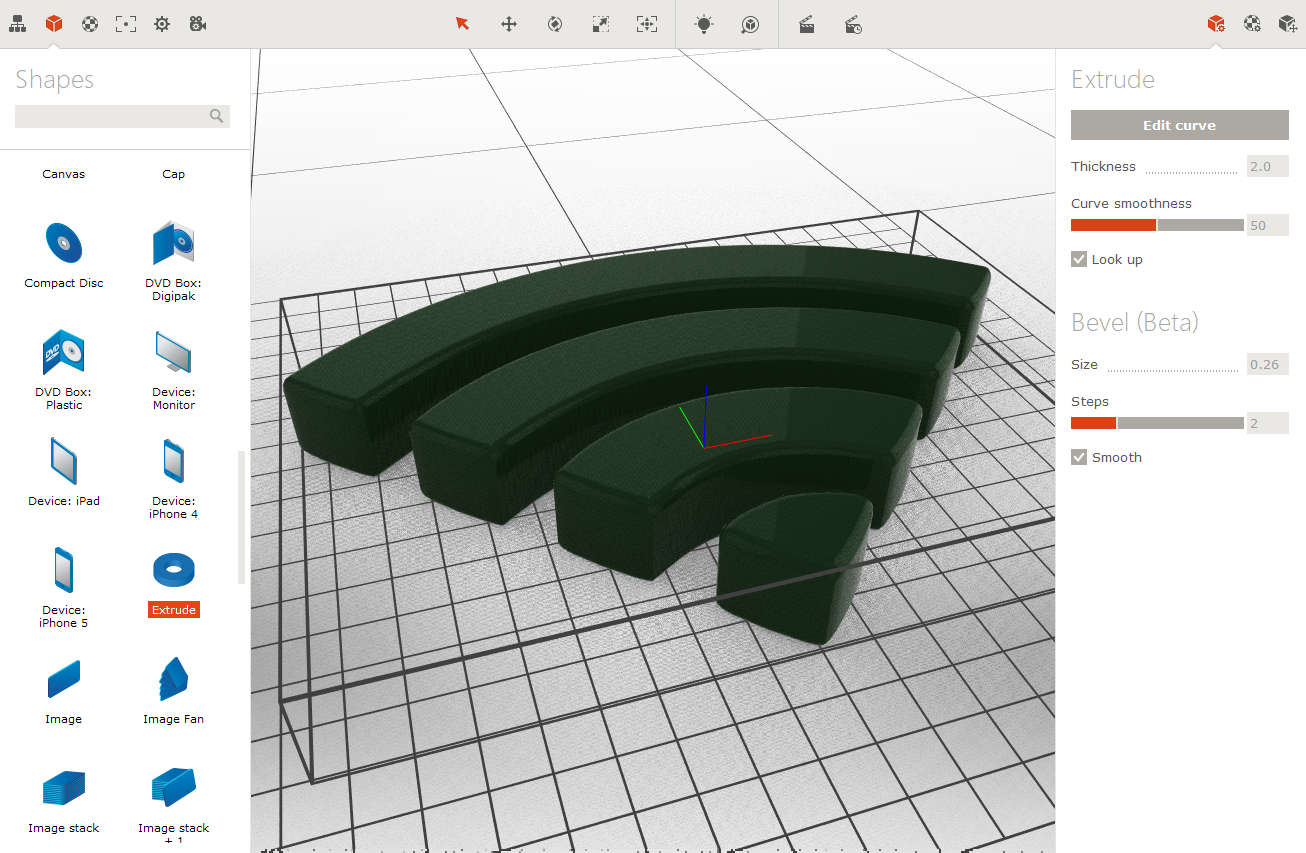Add the Image Fan shape
Viewport: 1306px width, 853px height.
click(x=173, y=679)
